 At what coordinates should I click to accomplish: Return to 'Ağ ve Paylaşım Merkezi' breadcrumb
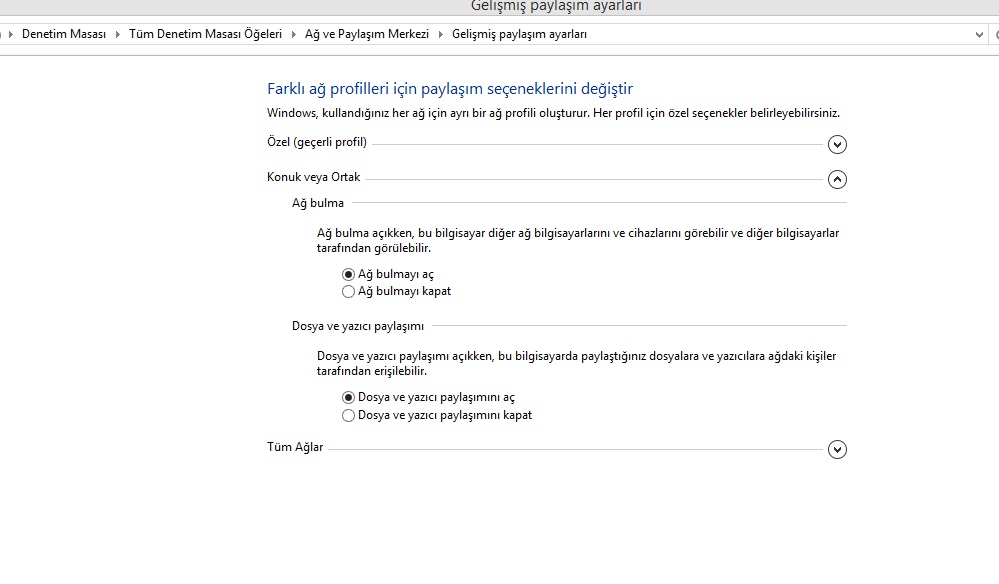coord(367,34)
